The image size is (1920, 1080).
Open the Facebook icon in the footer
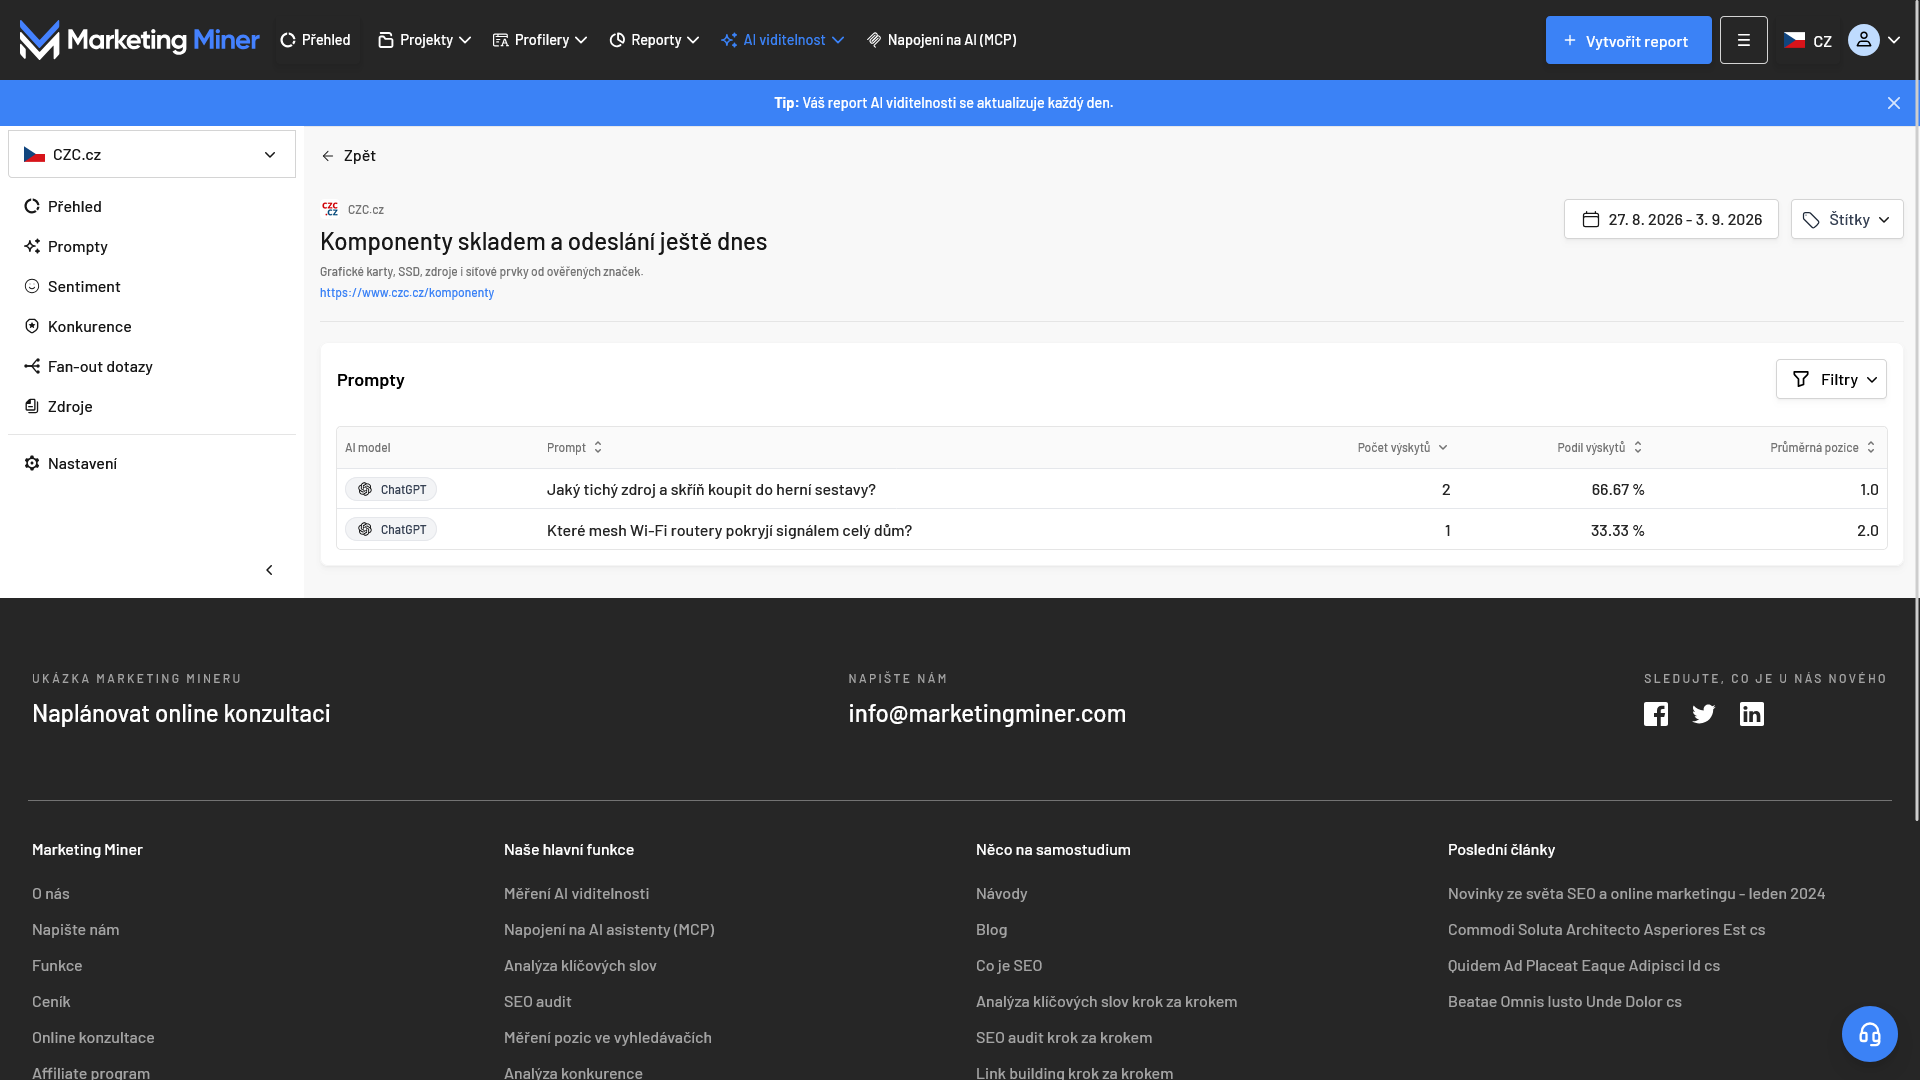pyautogui.click(x=1656, y=714)
